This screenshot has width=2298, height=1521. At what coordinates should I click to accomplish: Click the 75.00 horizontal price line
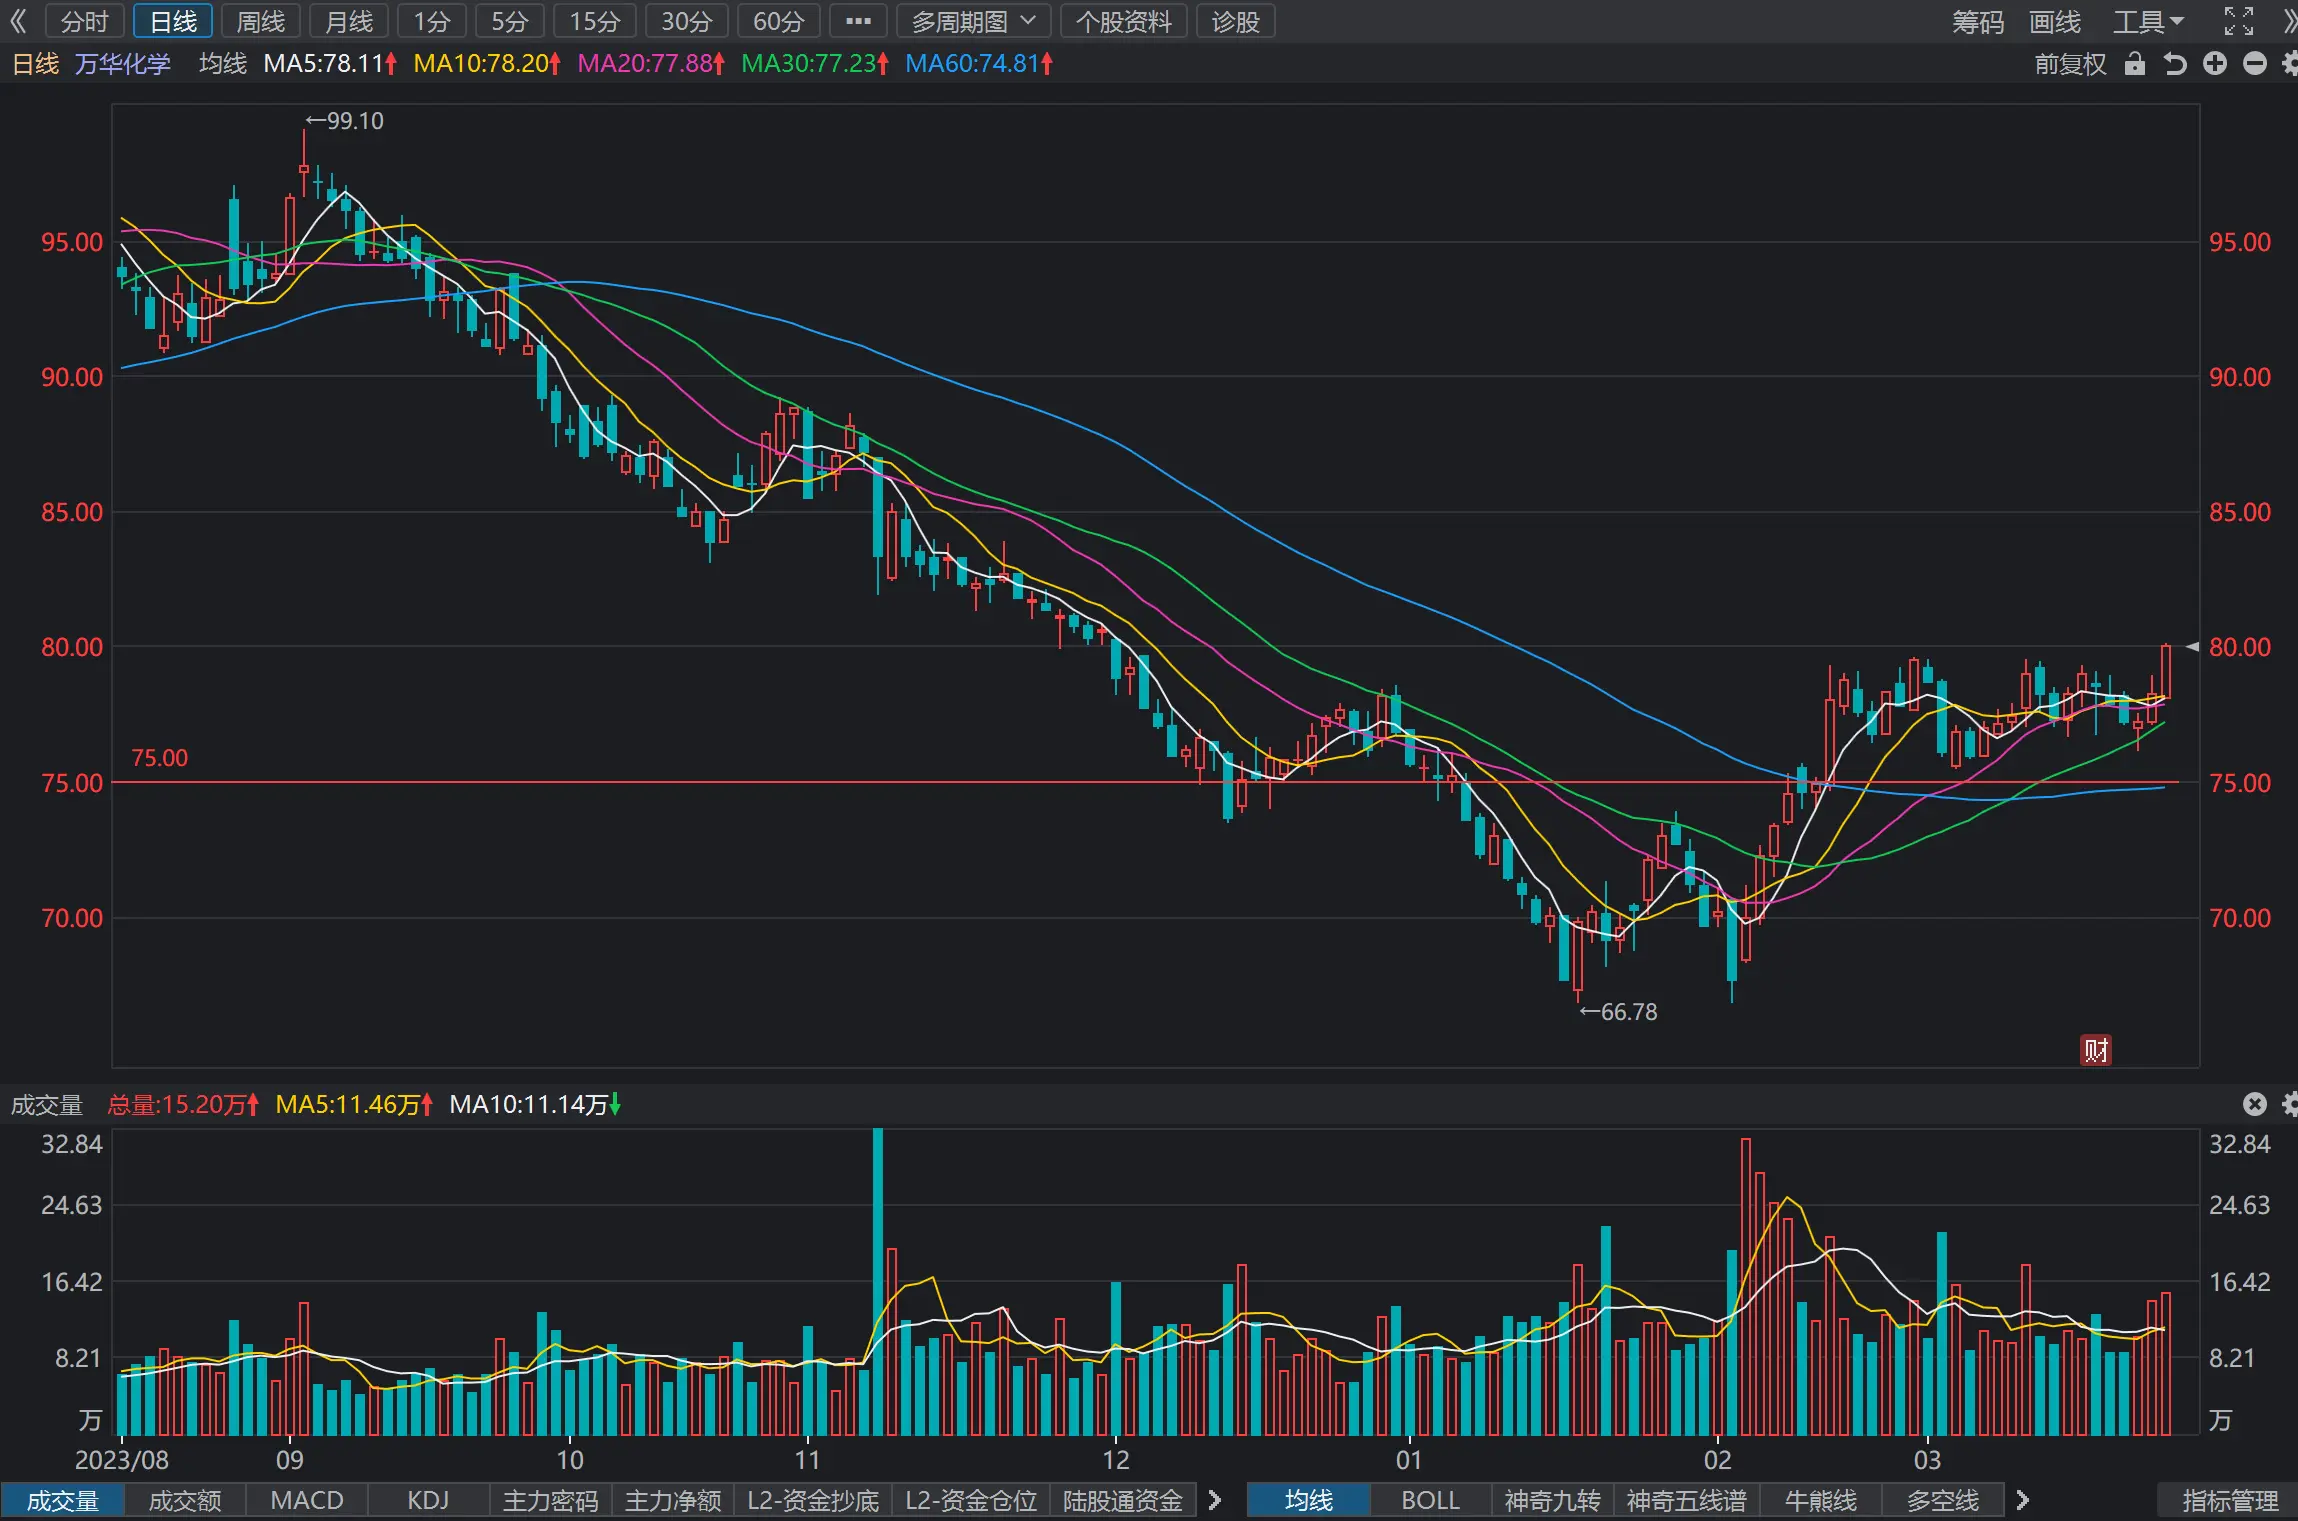click(1145, 782)
